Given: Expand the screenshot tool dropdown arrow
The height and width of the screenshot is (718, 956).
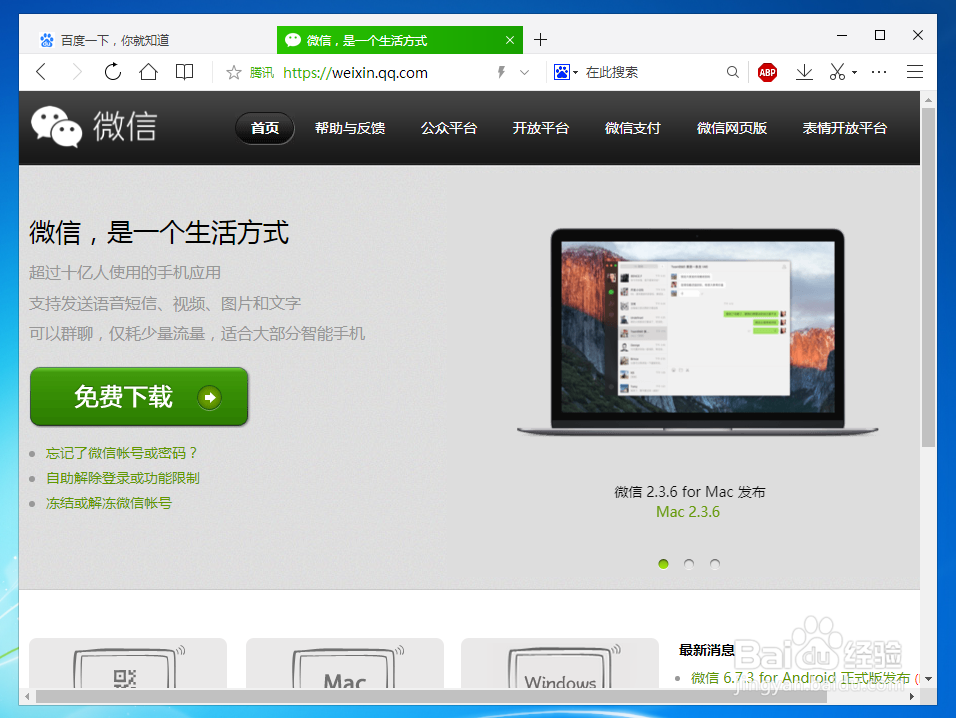Looking at the screenshot, I should tap(854, 73).
